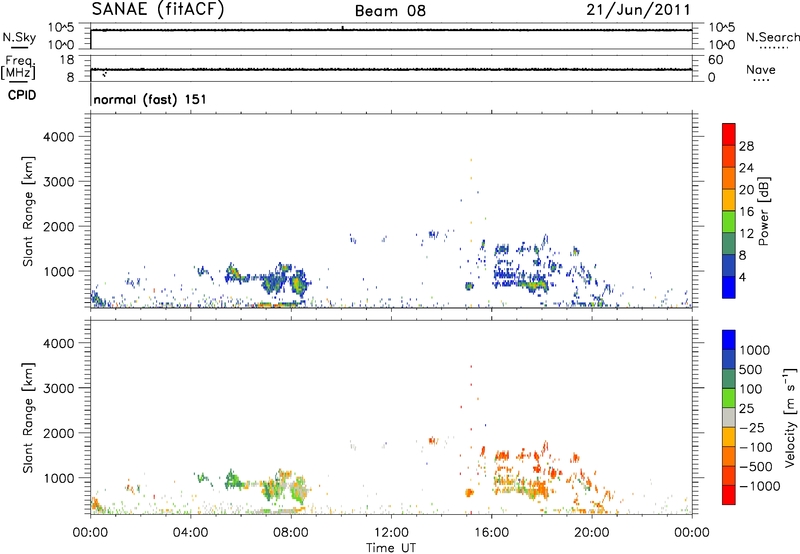
Task: Click the Freq. [MHz] axis label
Action: [x=18, y=67]
